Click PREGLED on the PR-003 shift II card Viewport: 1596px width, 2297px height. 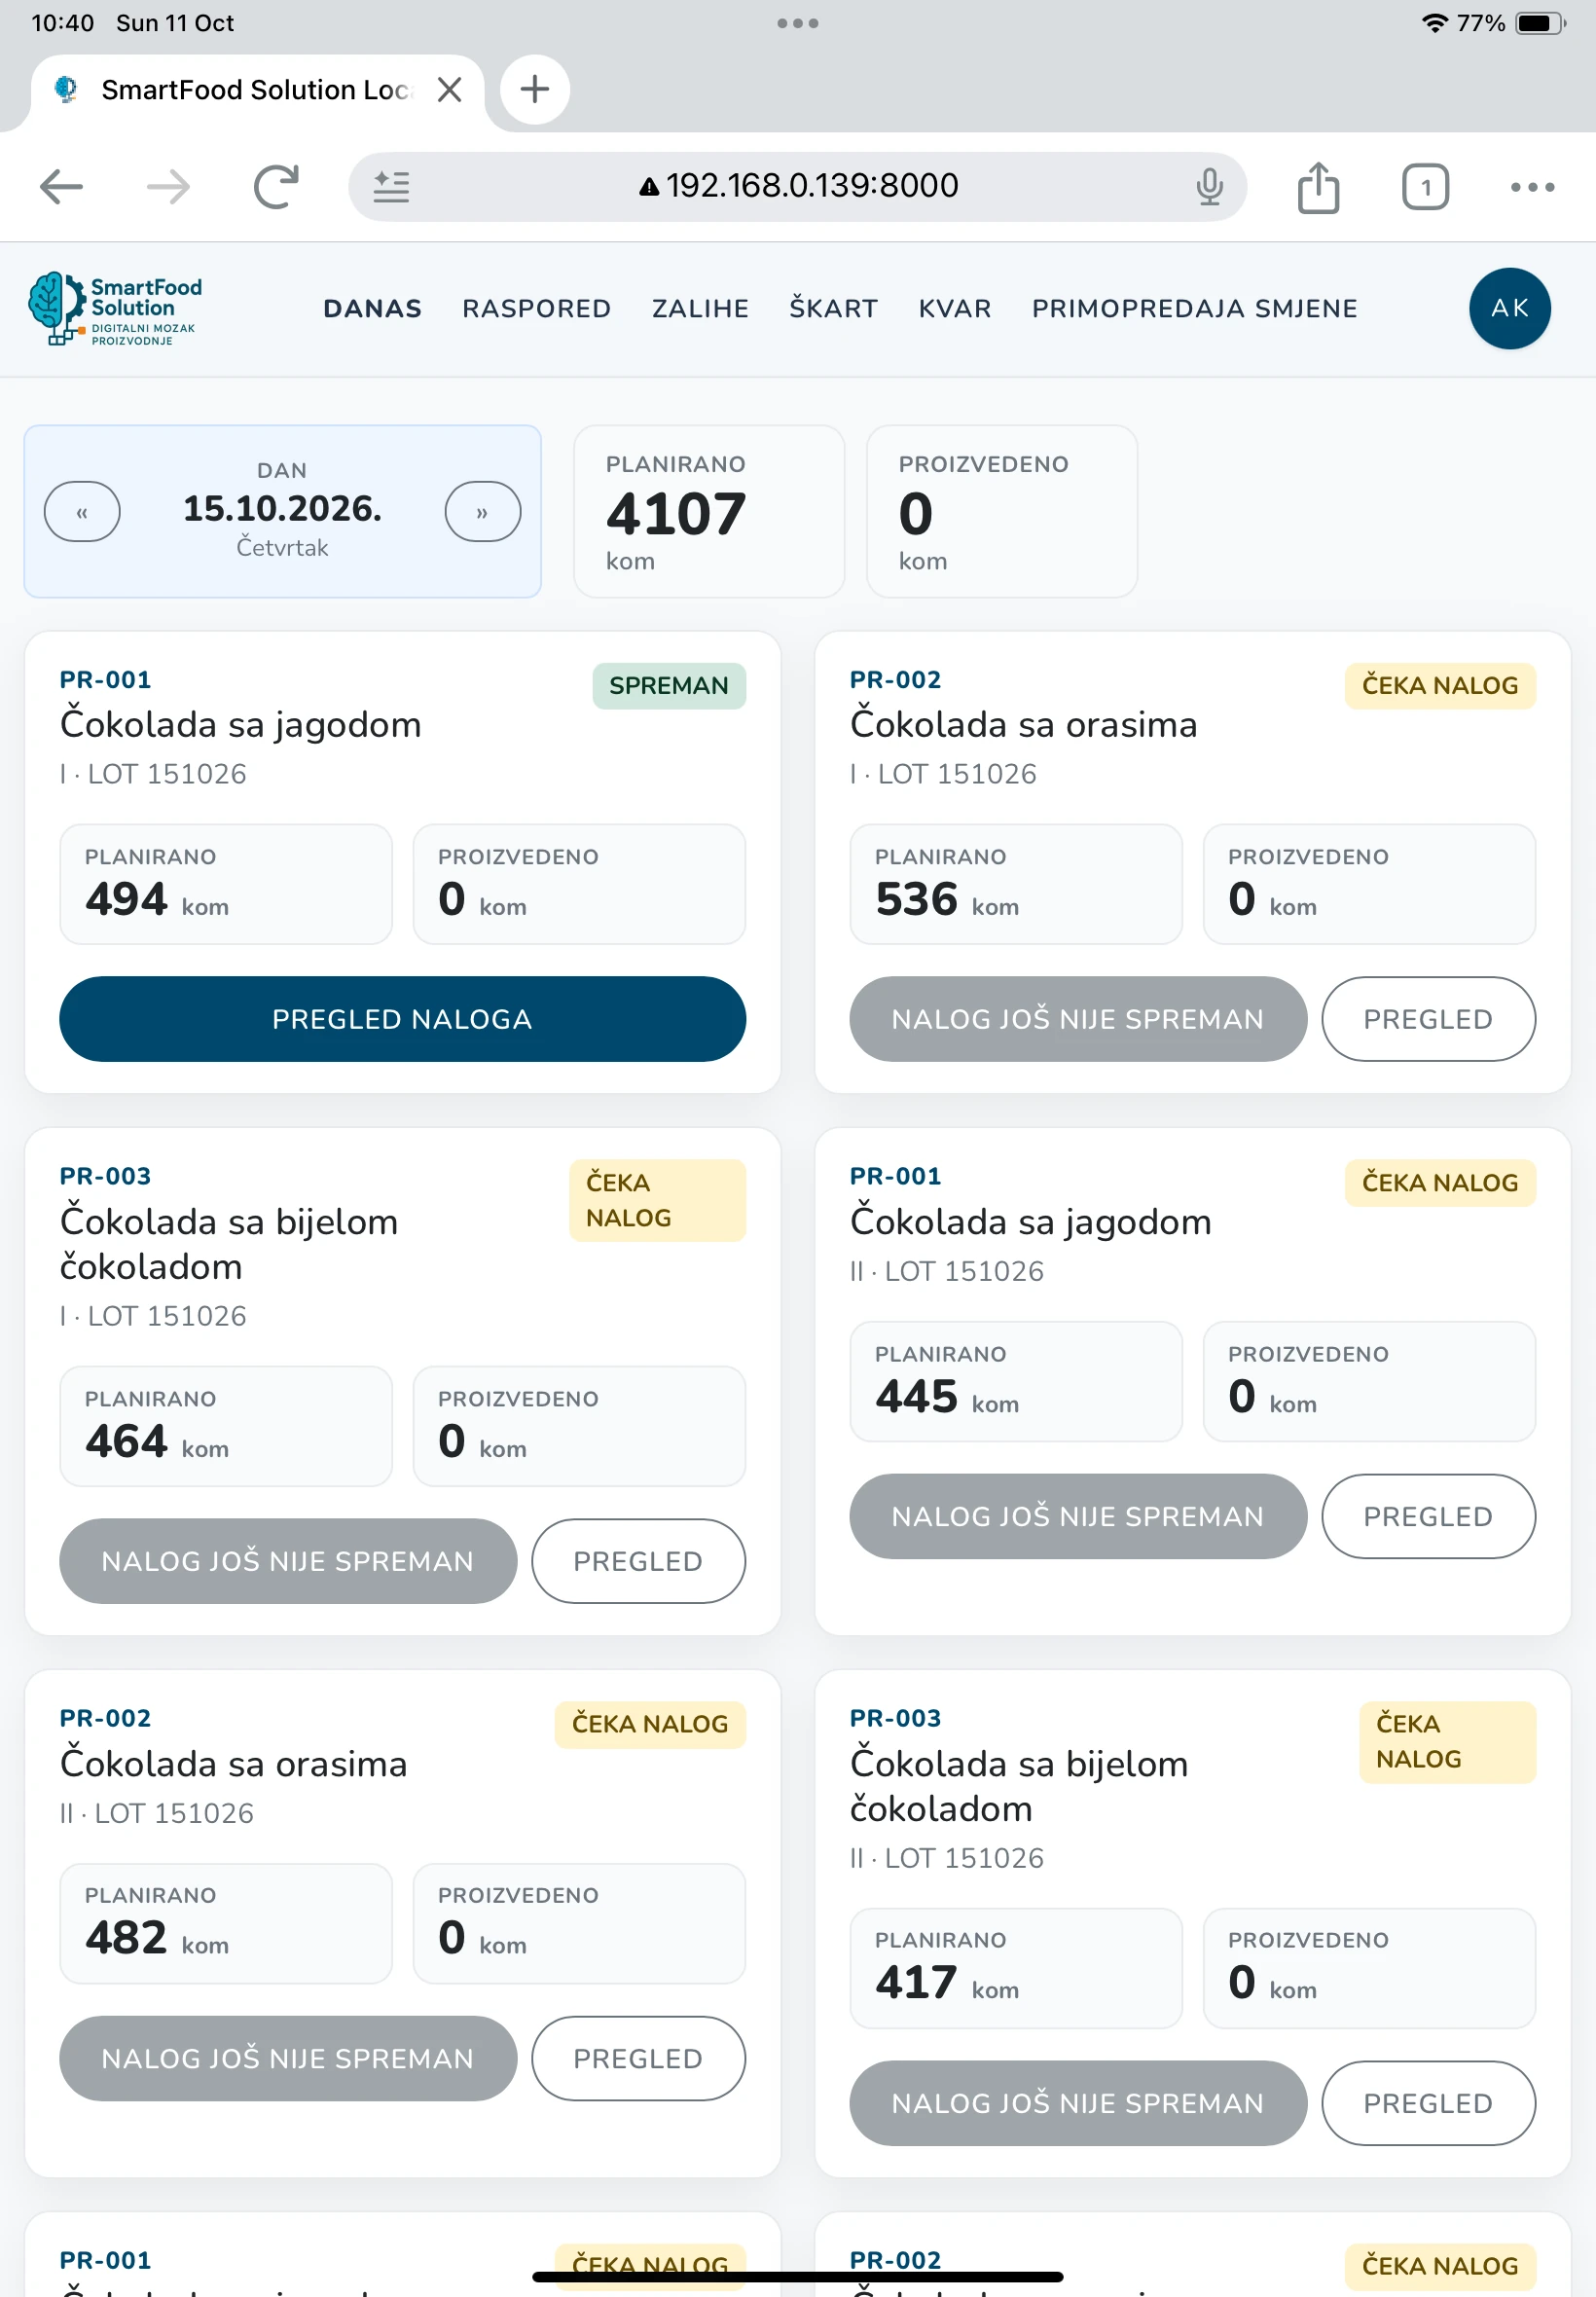click(1427, 2103)
